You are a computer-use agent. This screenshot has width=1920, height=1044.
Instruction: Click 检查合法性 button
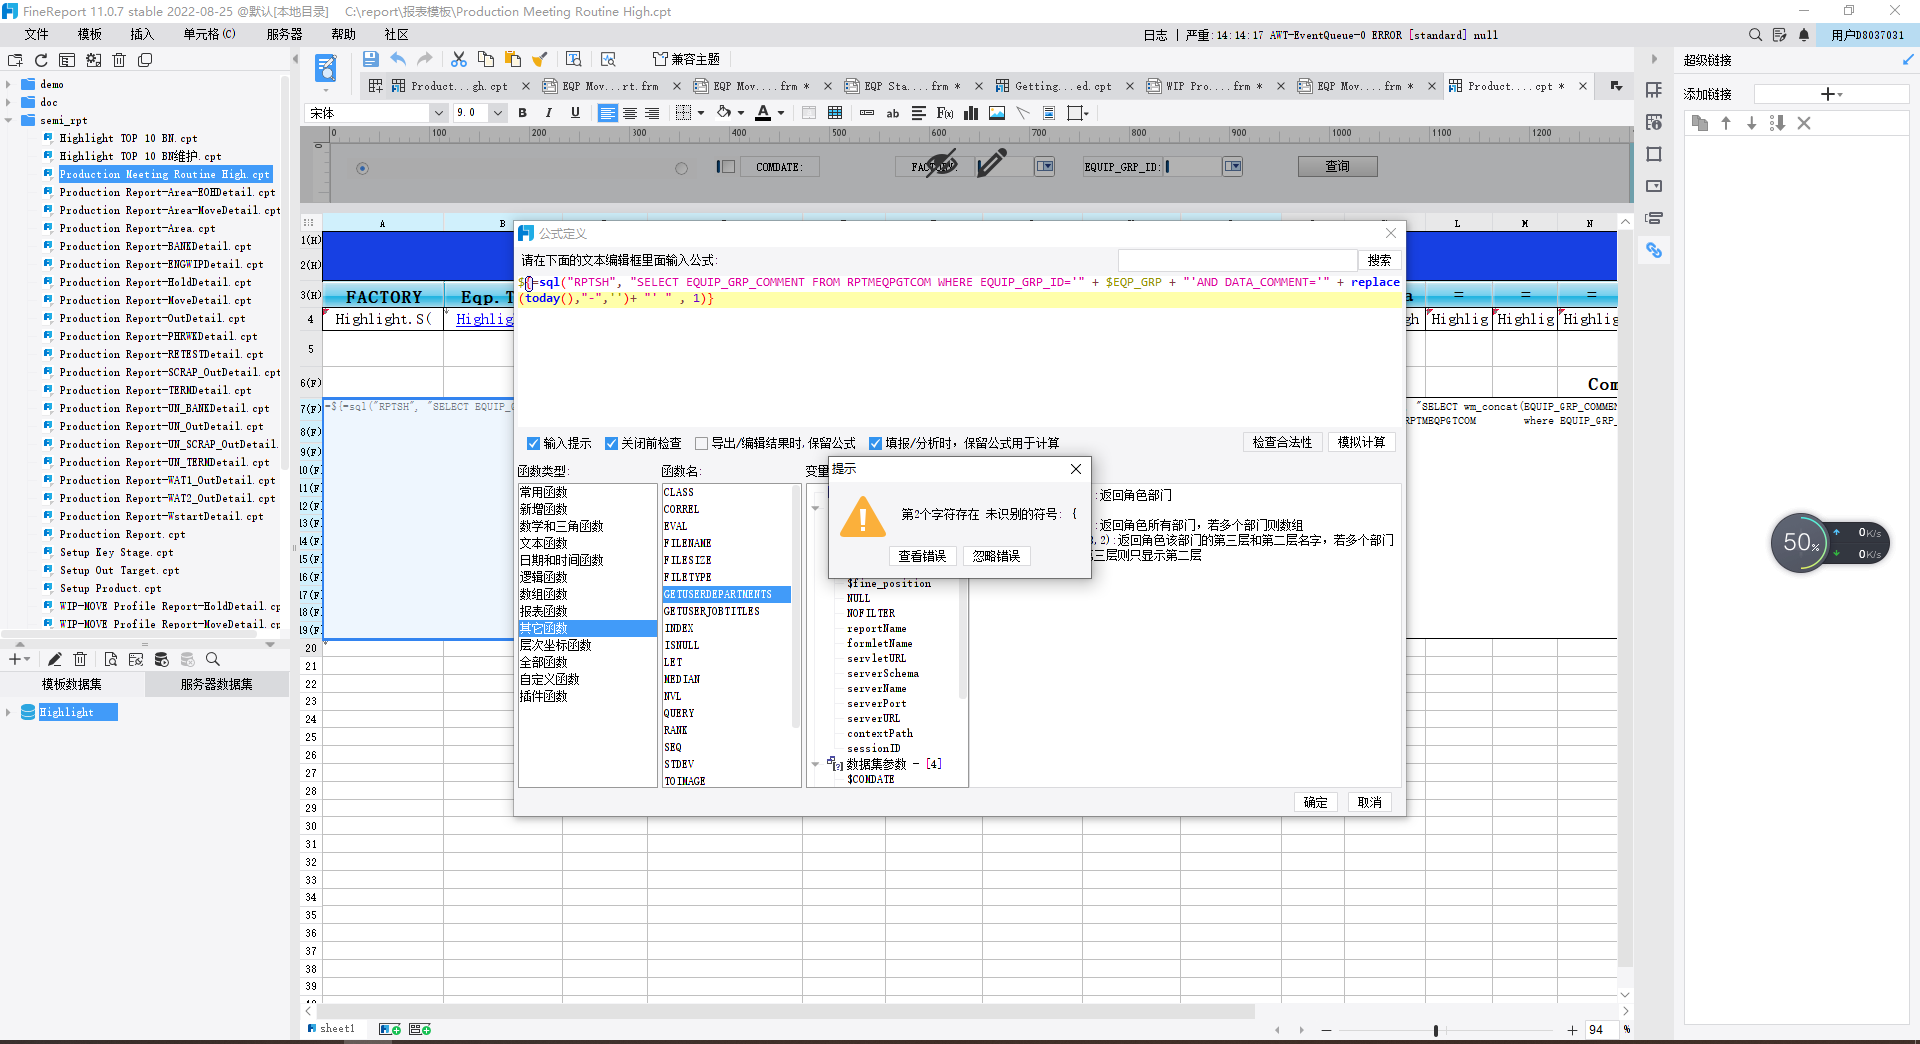point(1282,442)
